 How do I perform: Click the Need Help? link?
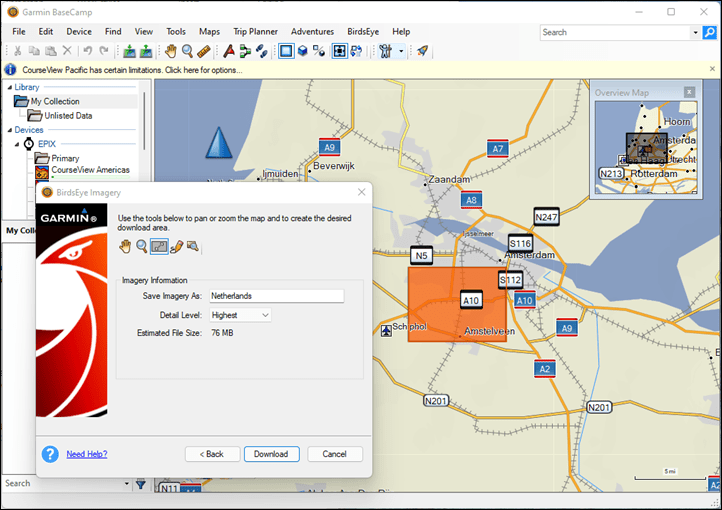point(87,454)
